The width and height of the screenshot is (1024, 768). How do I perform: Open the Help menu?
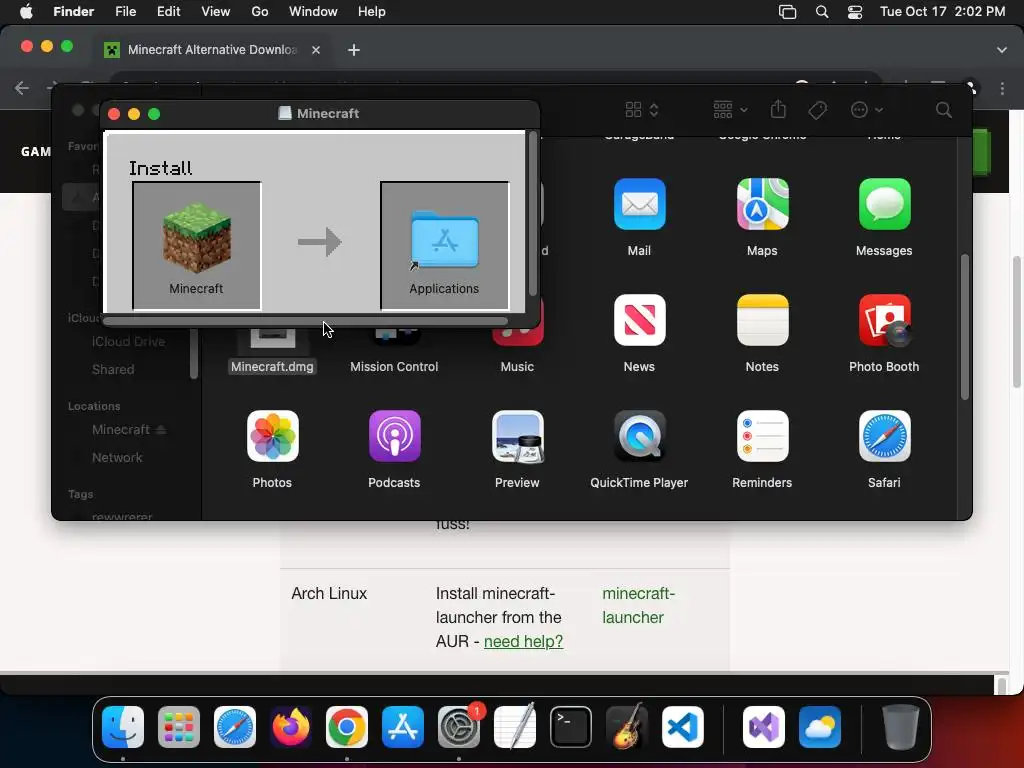point(372,12)
